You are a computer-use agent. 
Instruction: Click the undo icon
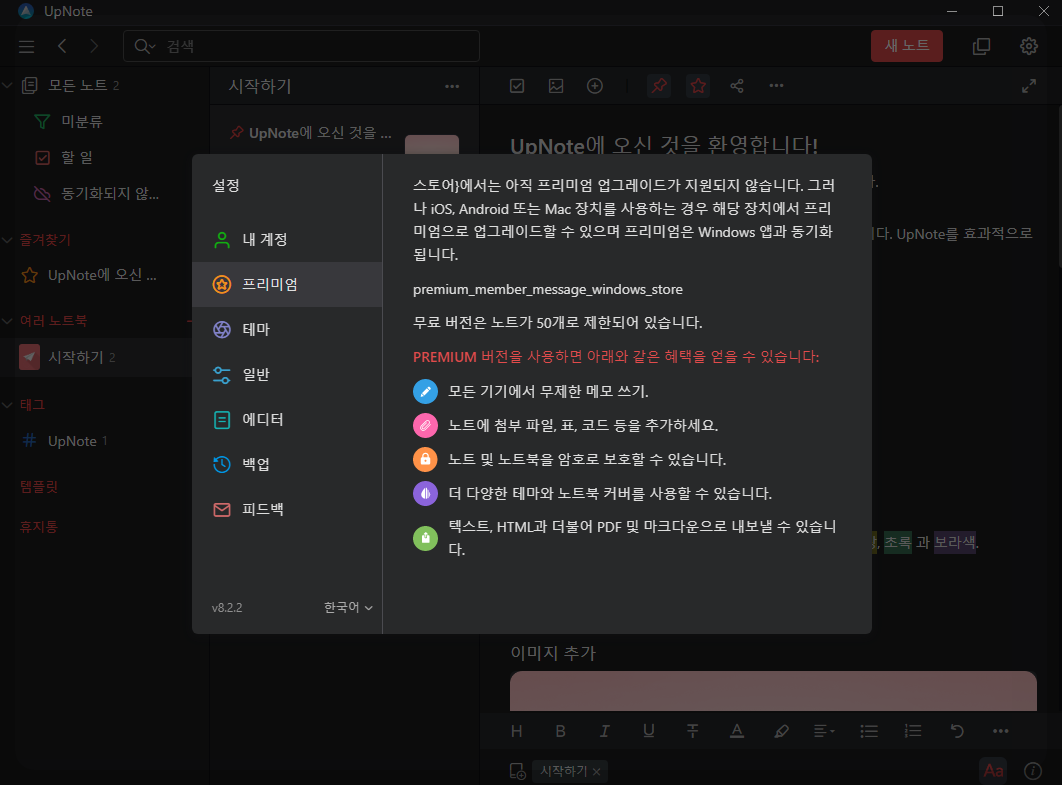click(957, 731)
